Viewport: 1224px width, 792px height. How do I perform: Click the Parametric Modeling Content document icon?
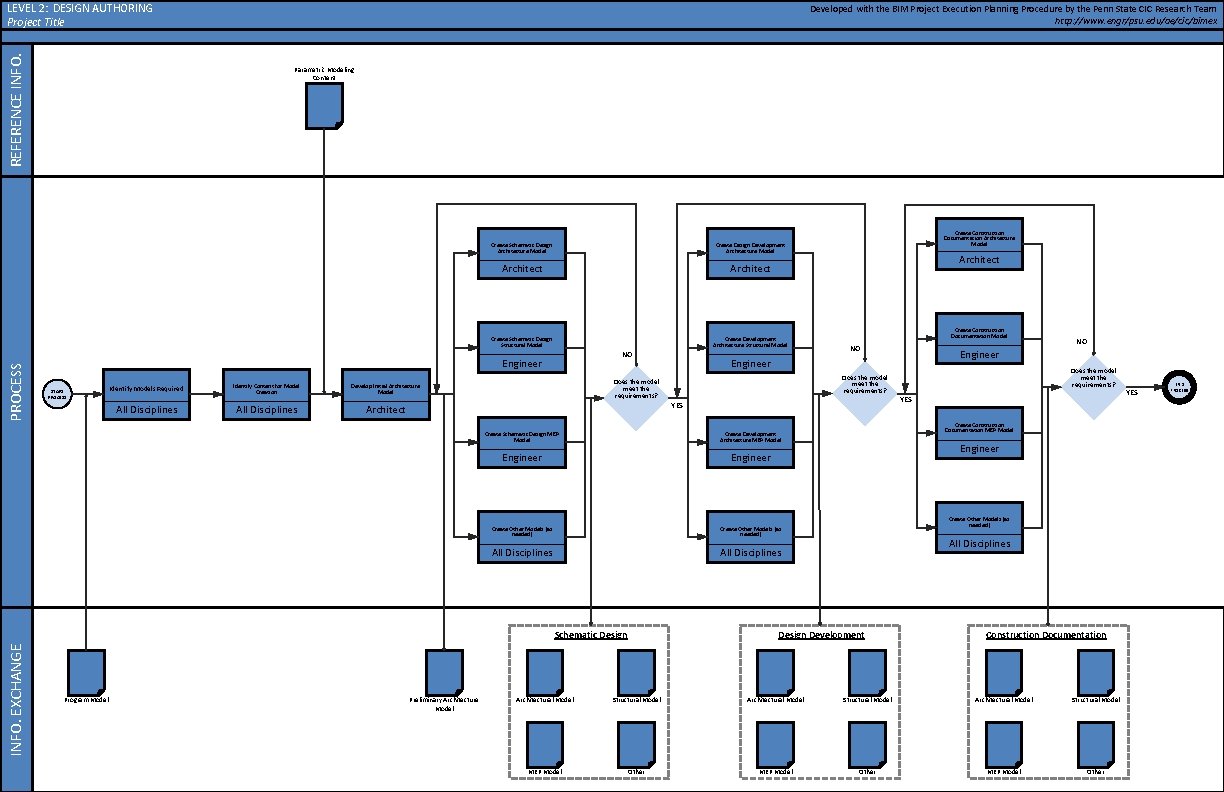click(322, 104)
